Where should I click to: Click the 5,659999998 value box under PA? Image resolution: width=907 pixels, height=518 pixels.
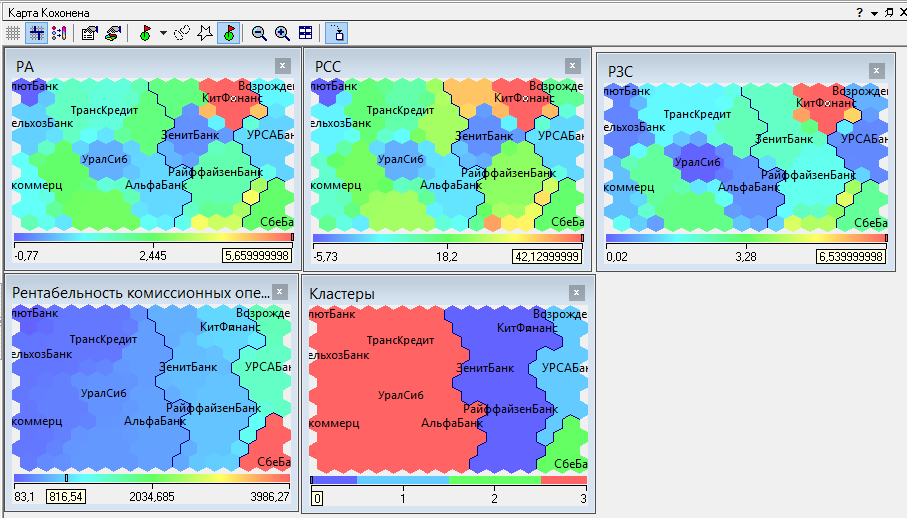click(x=257, y=256)
